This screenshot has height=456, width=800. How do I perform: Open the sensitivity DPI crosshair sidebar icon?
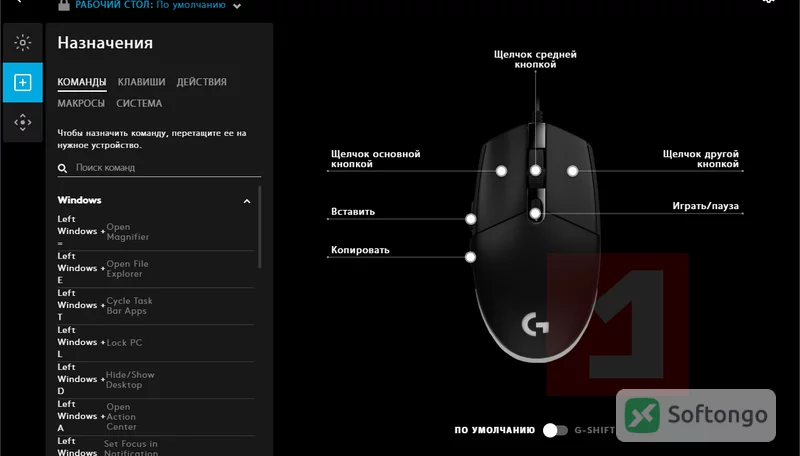point(22,122)
